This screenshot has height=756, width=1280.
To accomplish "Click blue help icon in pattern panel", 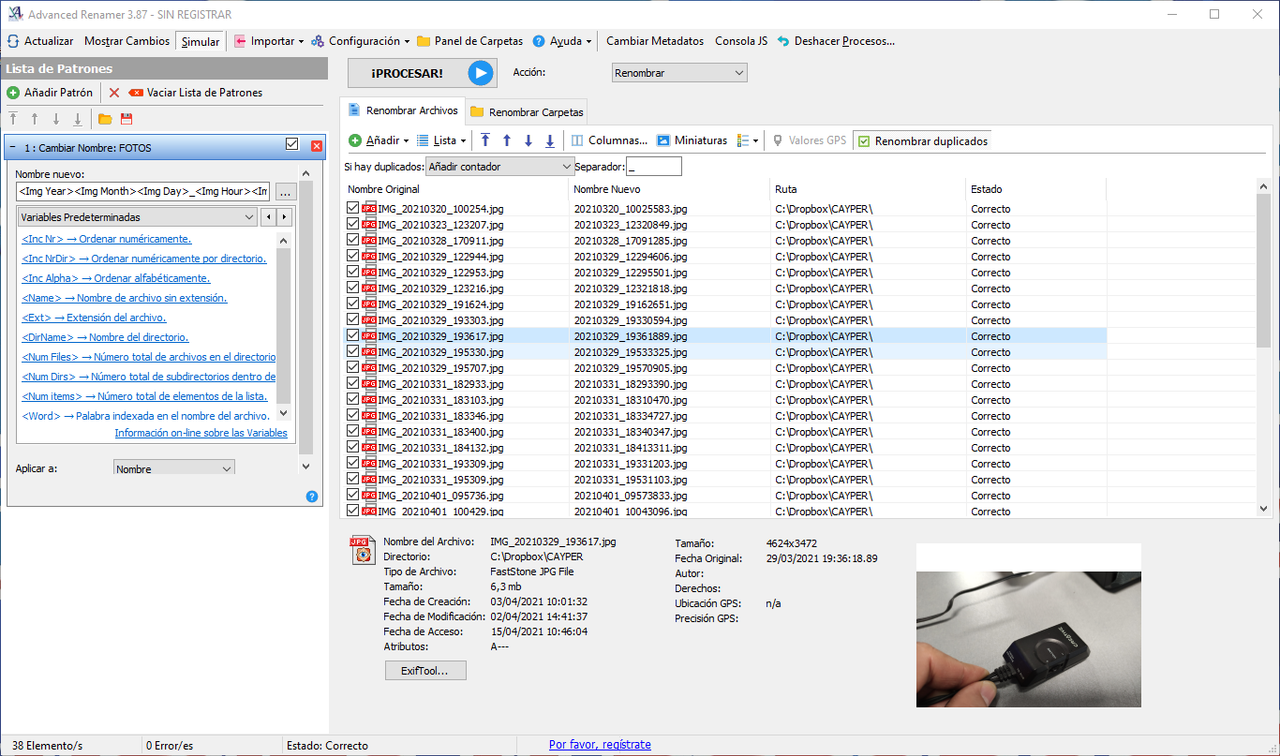I will click(312, 496).
